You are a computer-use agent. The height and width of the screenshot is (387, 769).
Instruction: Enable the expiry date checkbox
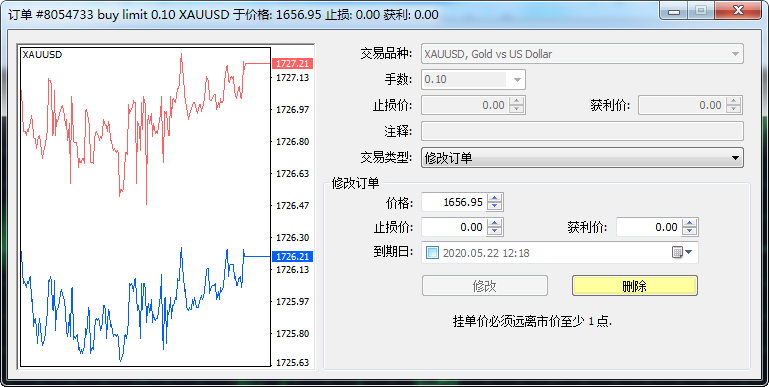(432, 253)
